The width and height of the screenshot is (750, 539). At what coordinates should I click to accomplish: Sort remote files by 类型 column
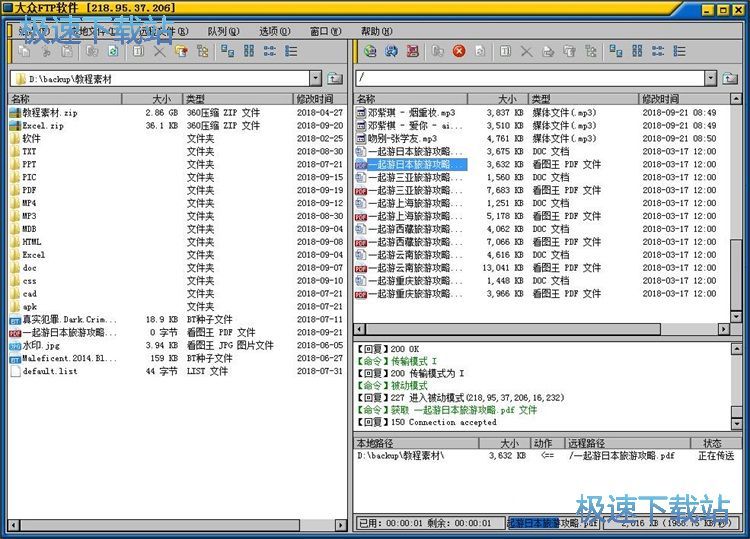pos(583,99)
